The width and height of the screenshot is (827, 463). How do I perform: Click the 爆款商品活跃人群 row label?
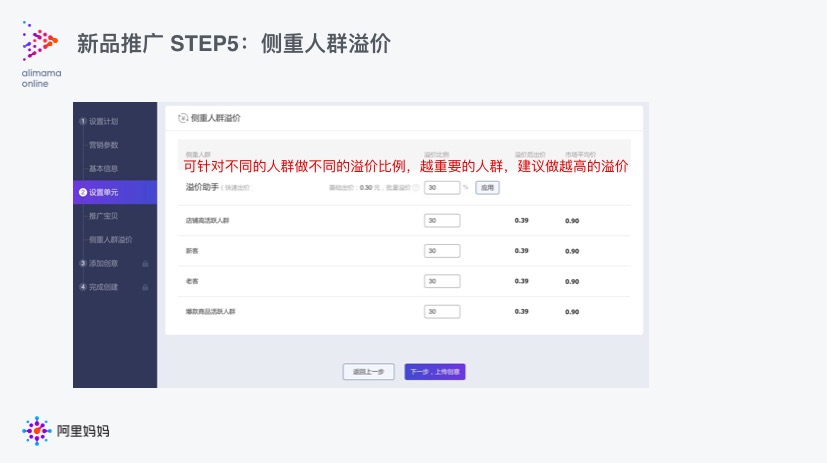tap(210, 312)
